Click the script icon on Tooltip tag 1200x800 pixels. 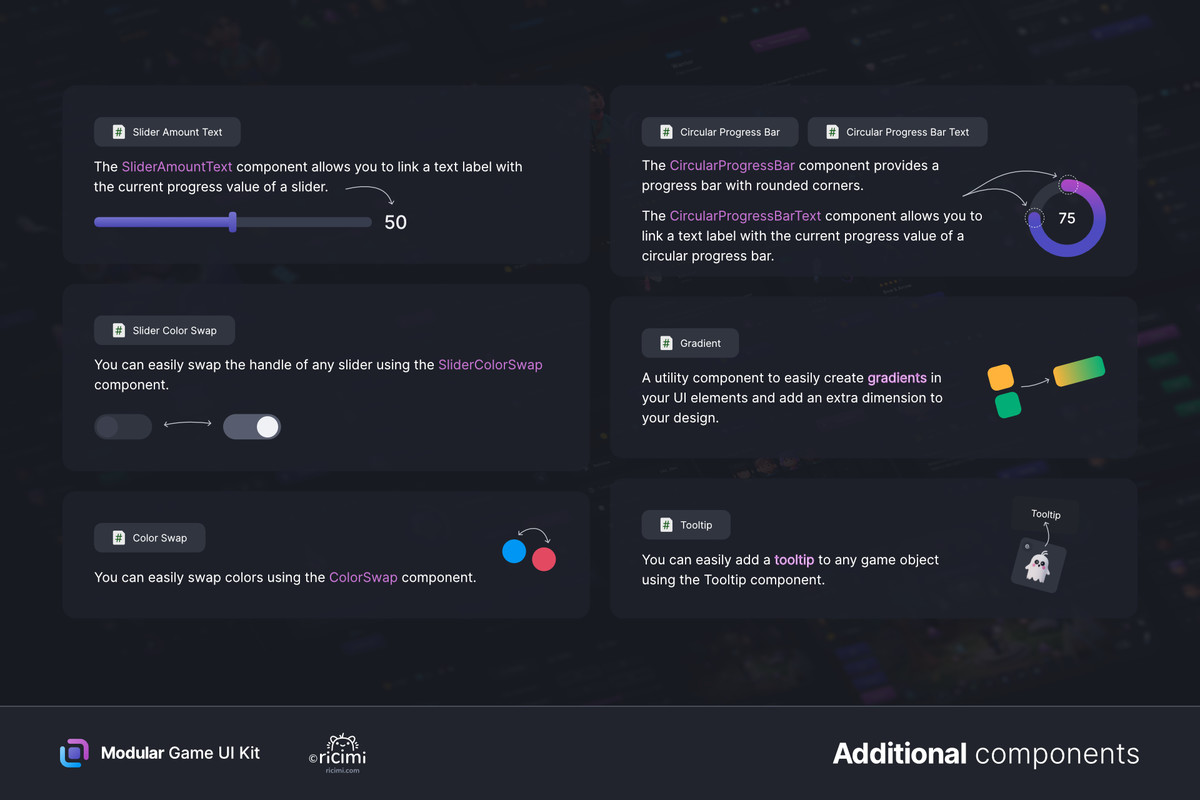click(x=666, y=525)
